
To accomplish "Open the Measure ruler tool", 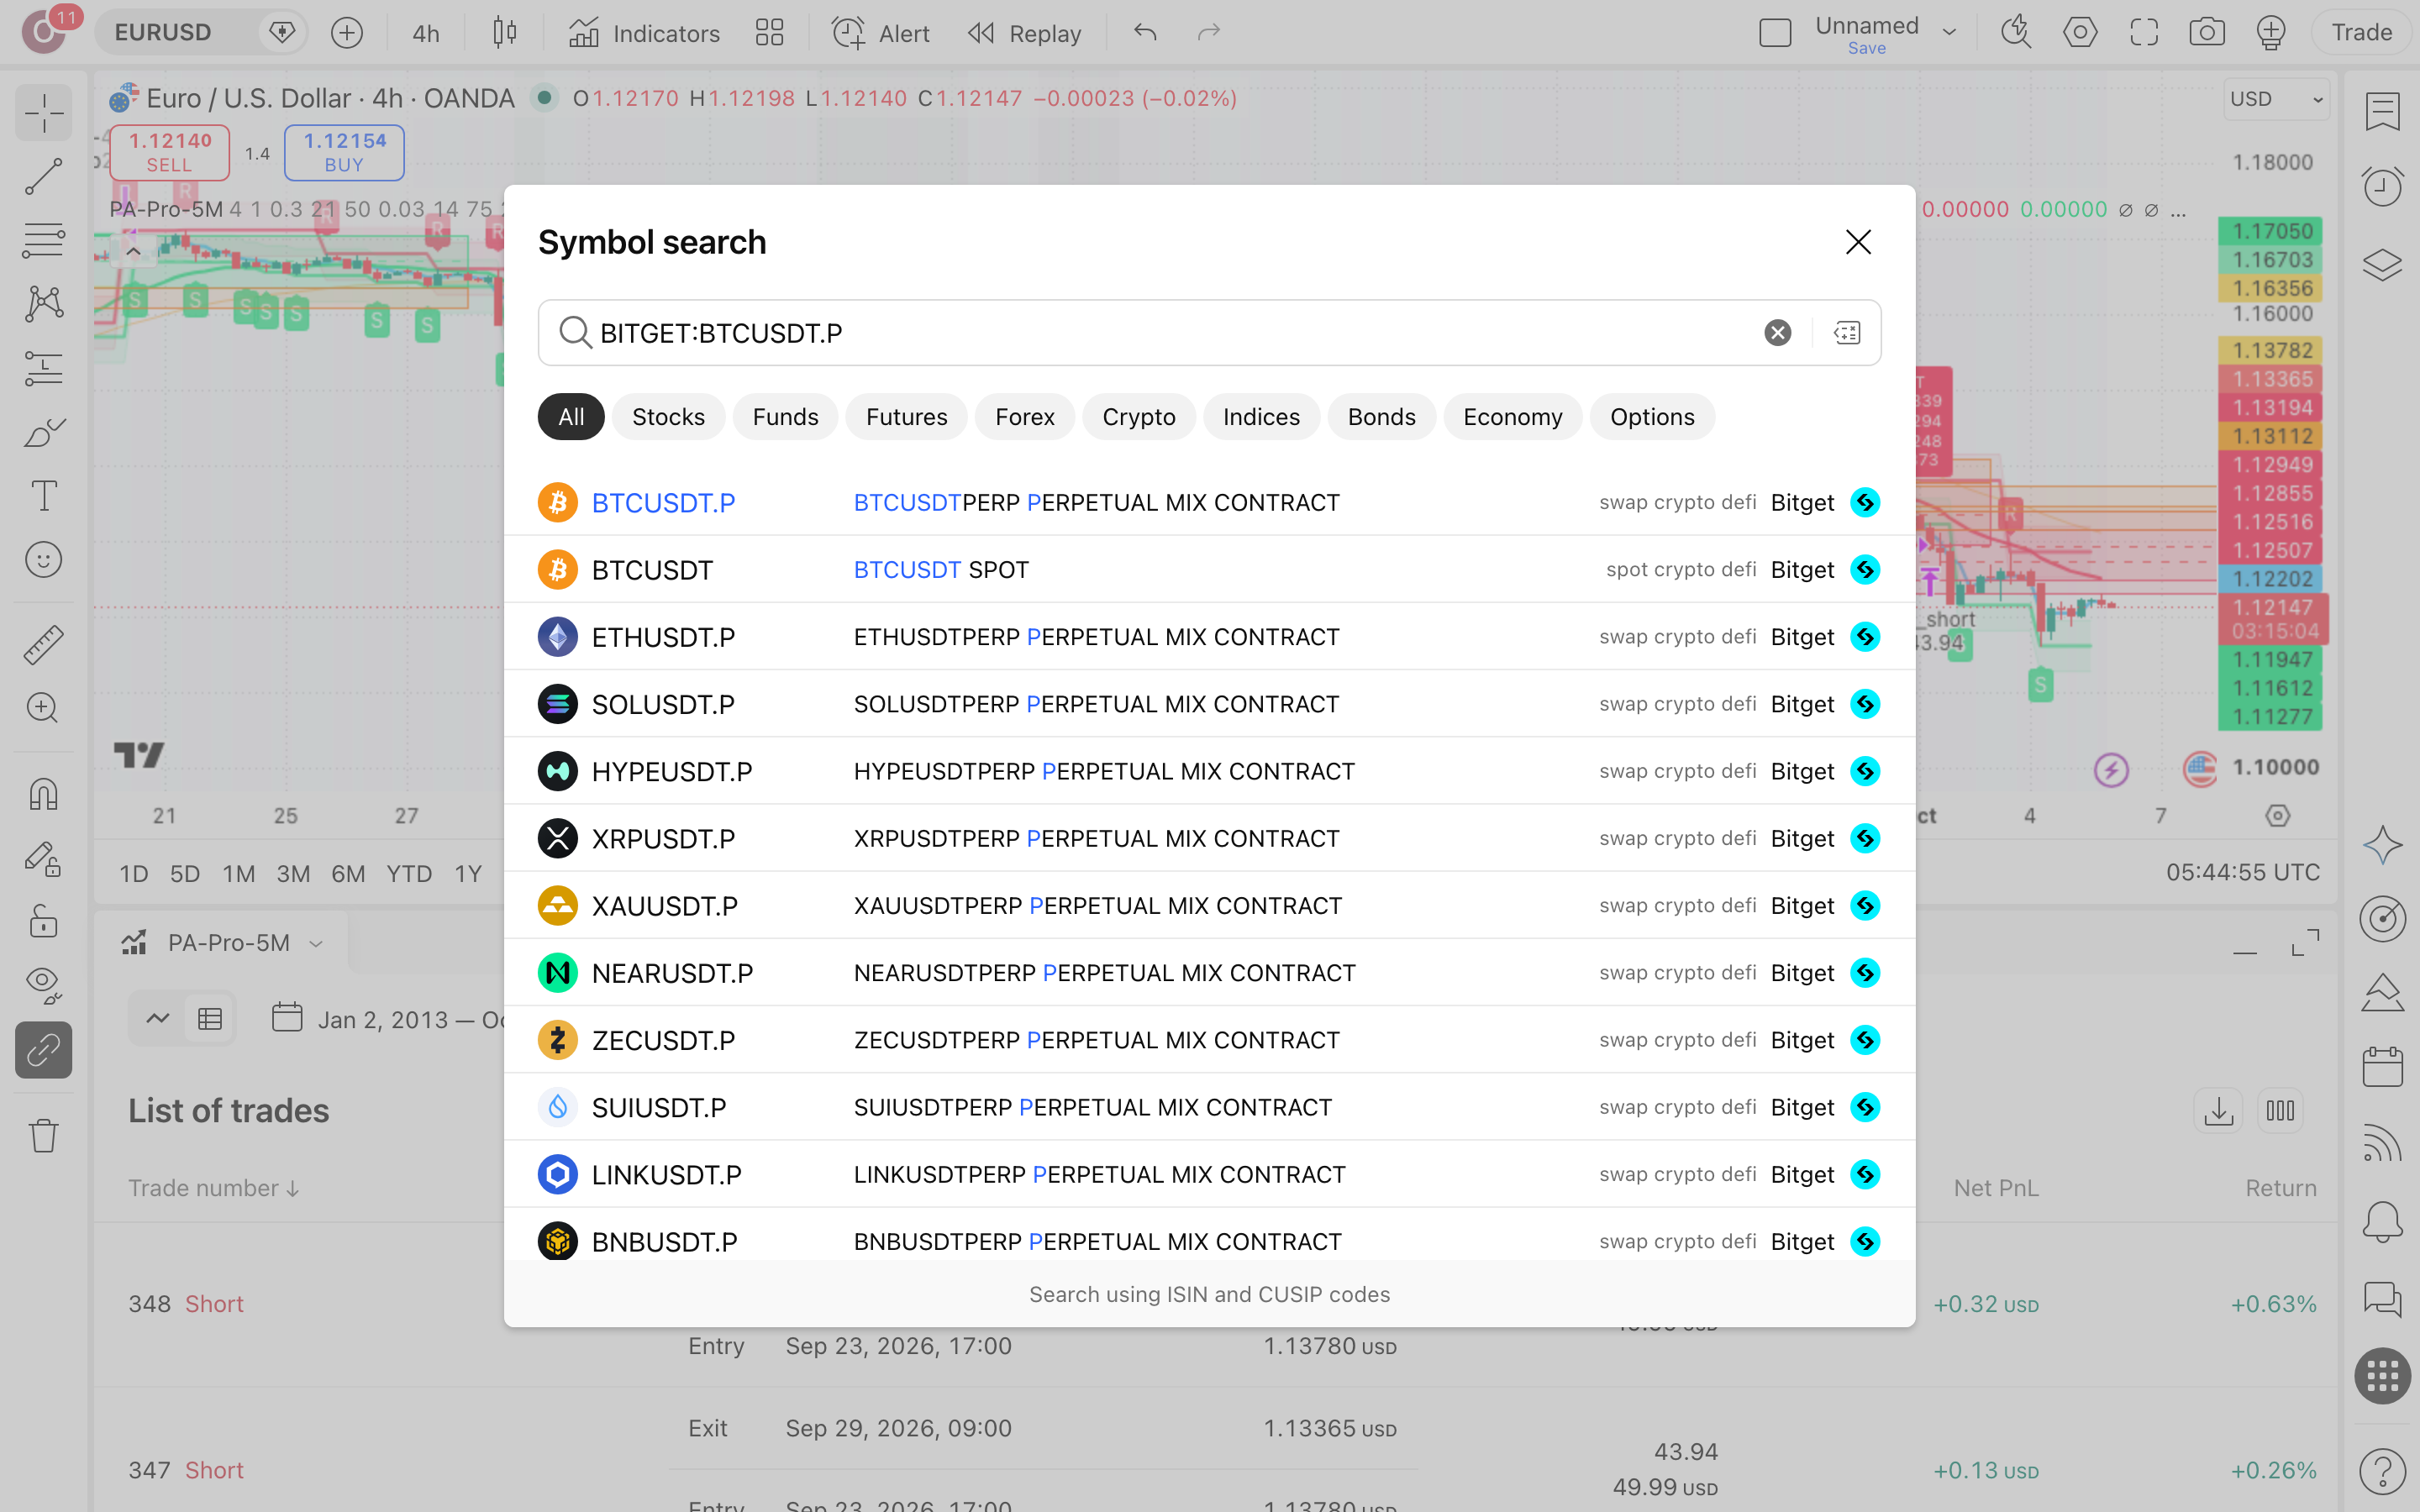I will [x=44, y=645].
